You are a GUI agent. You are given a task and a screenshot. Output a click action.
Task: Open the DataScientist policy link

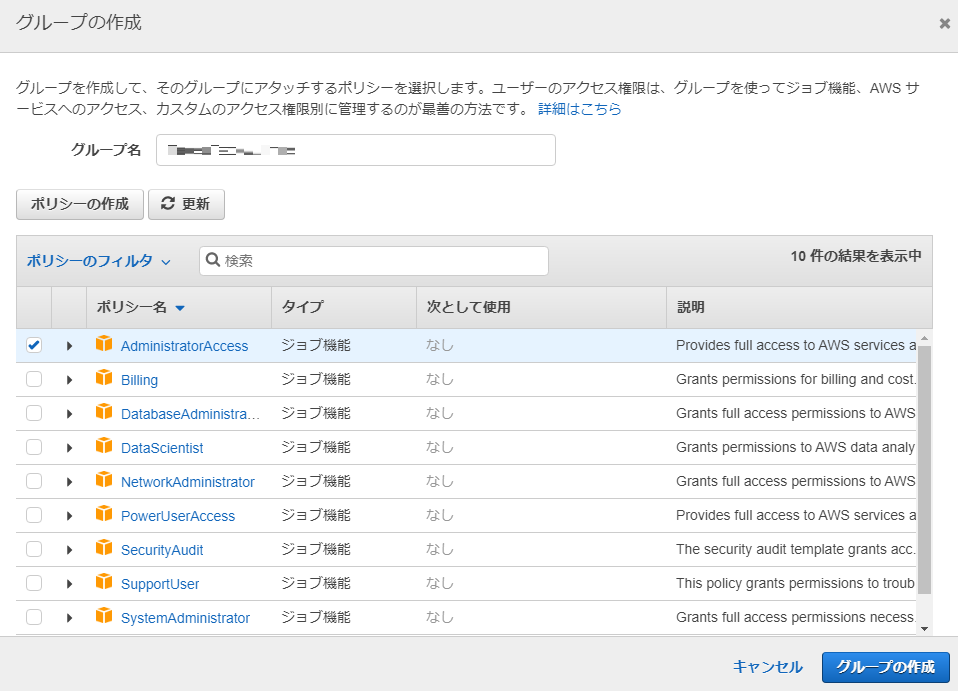pos(162,448)
